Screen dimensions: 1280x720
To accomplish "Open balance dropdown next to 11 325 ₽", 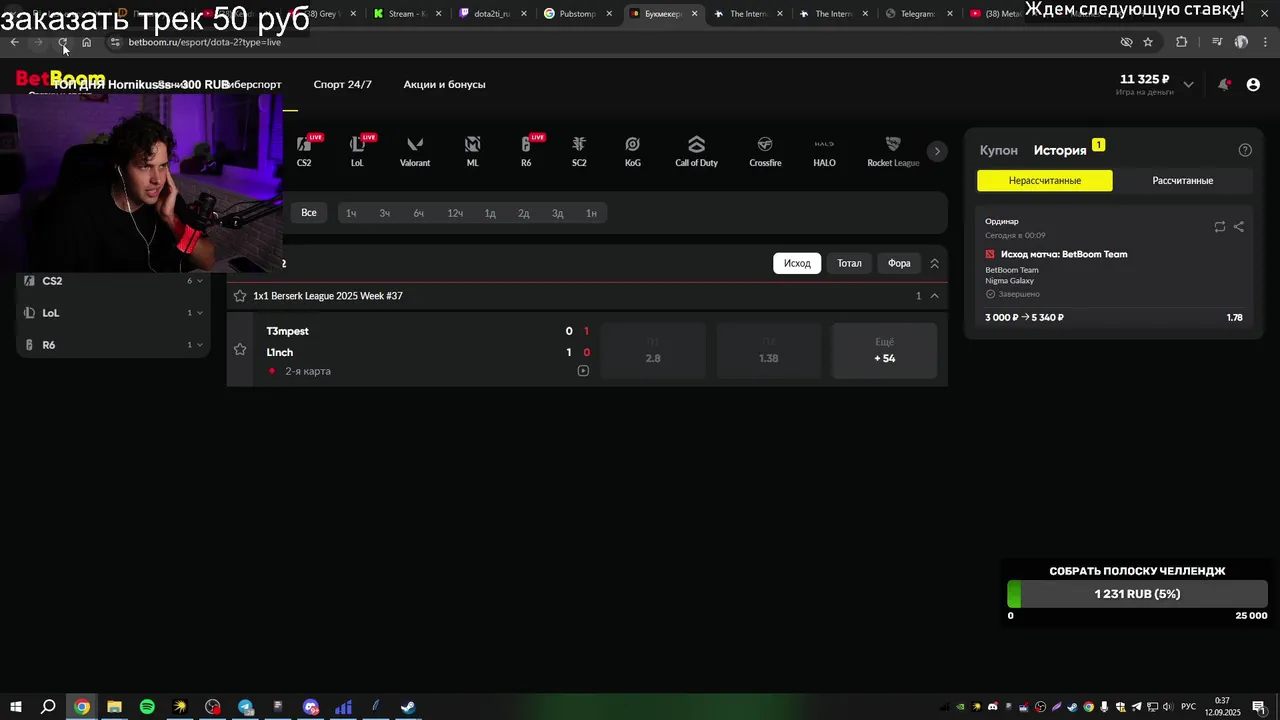I will click(x=1188, y=85).
